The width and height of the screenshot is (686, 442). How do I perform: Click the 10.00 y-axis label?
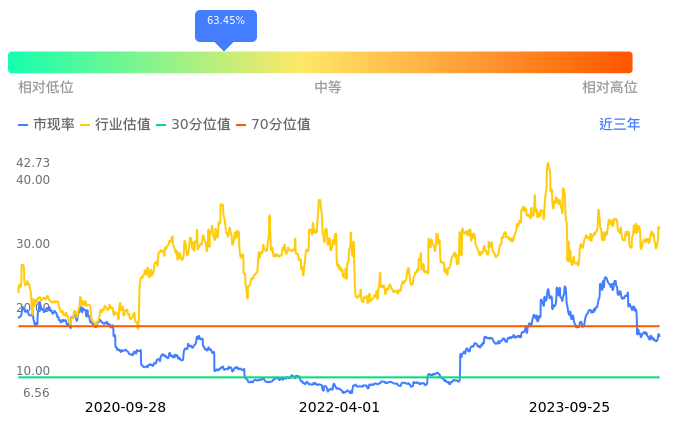[x=34, y=371]
